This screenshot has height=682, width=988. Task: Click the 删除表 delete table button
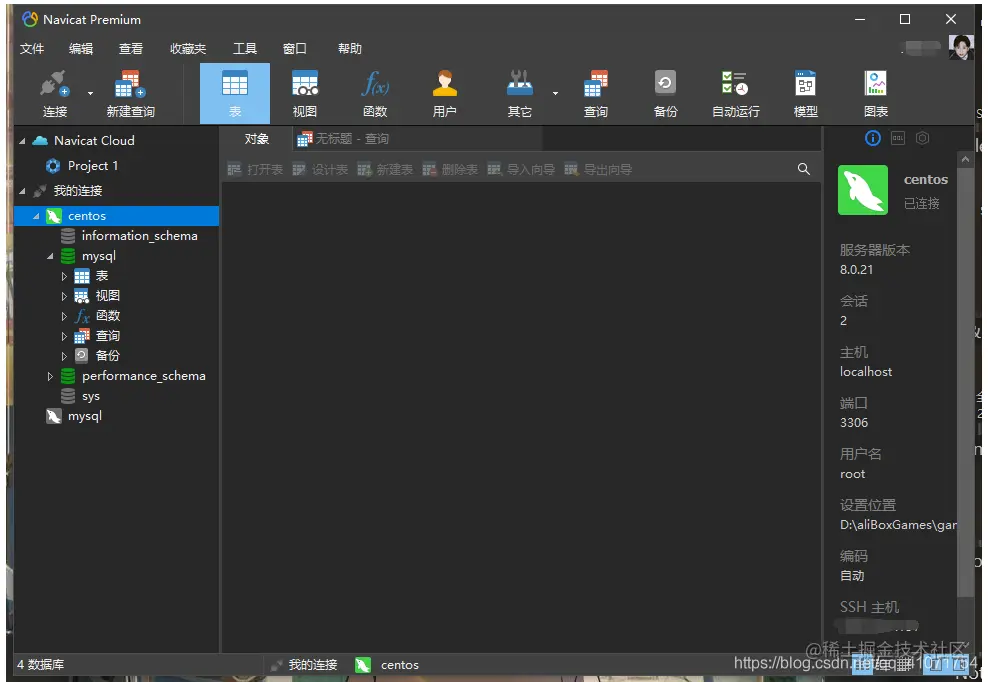[450, 170]
